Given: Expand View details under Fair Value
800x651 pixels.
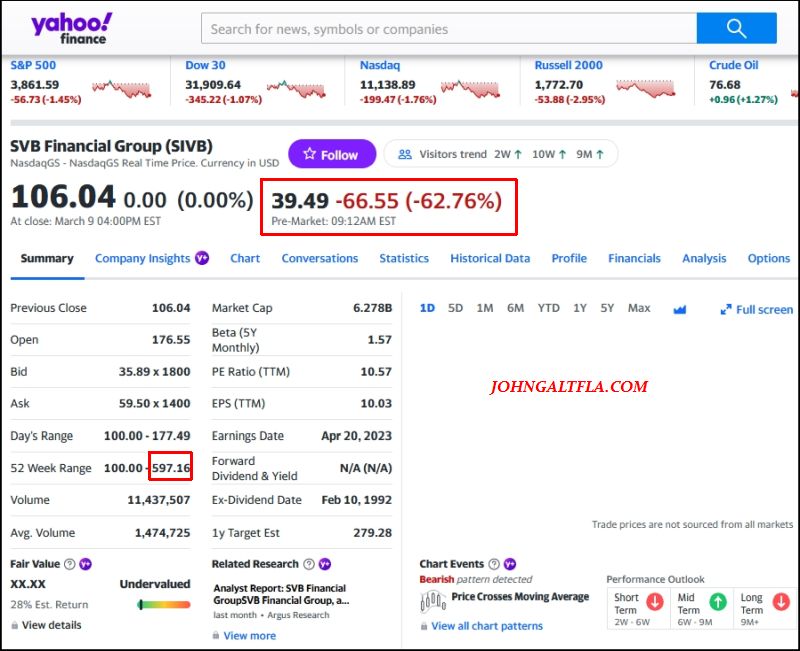Looking at the screenshot, I should (x=51, y=625).
